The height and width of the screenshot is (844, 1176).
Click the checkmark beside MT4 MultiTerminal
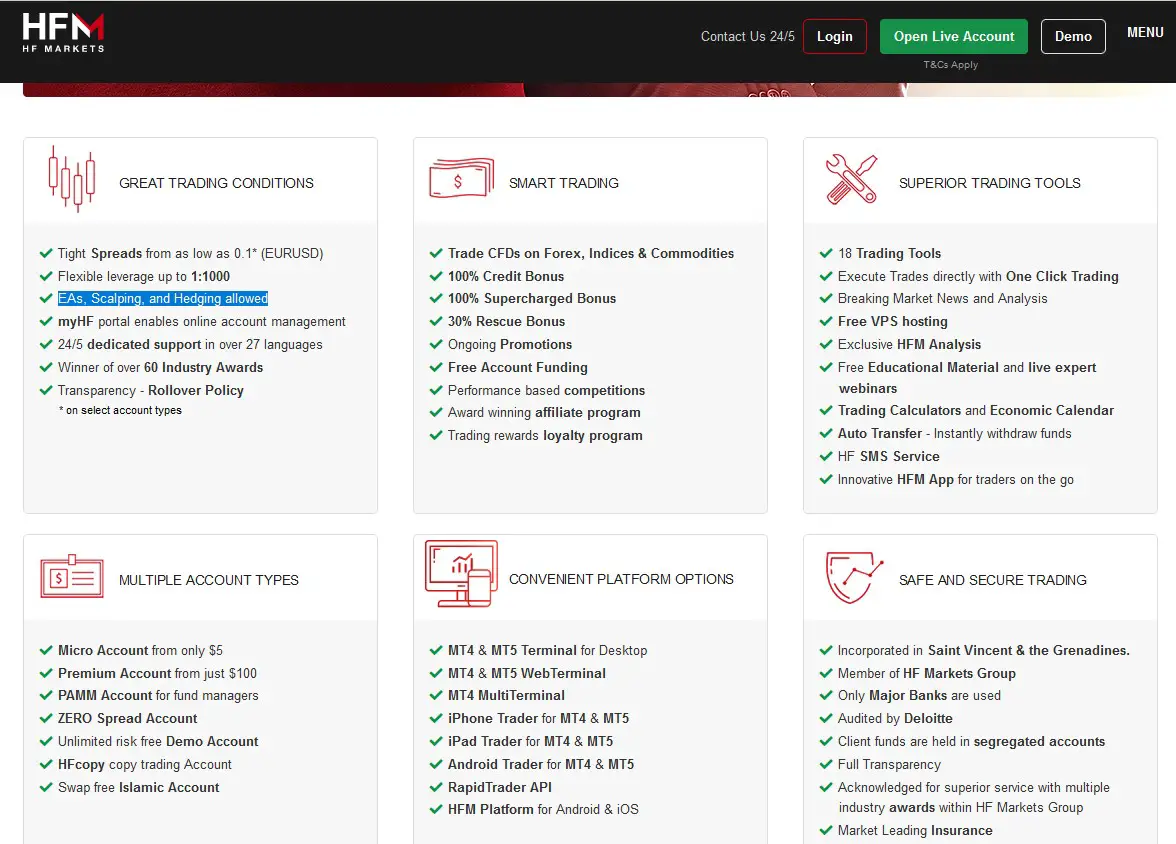click(x=436, y=695)
